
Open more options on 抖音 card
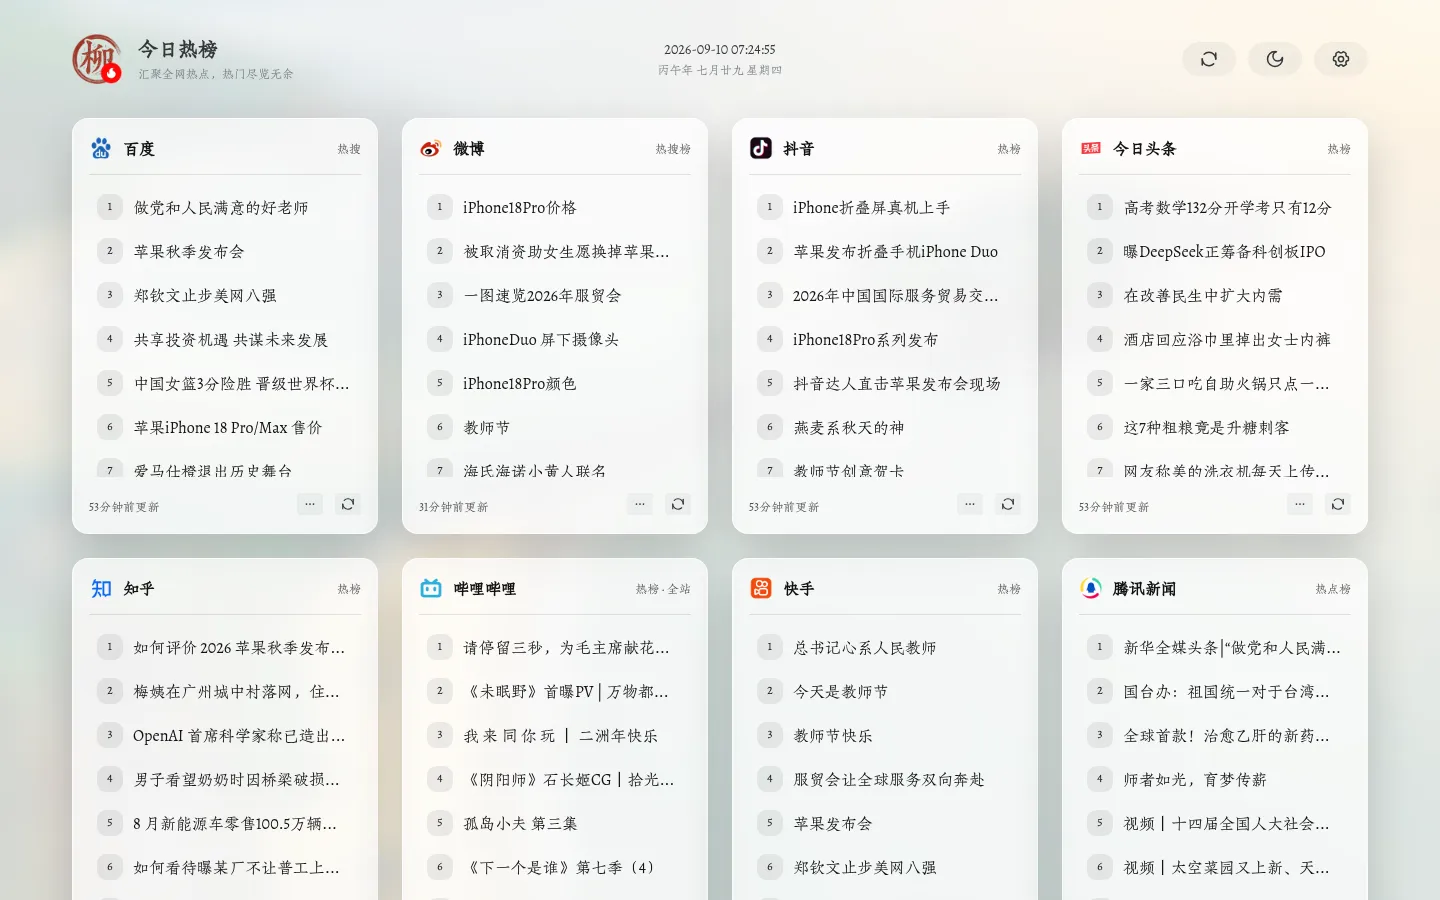click(x=970, y=504)
